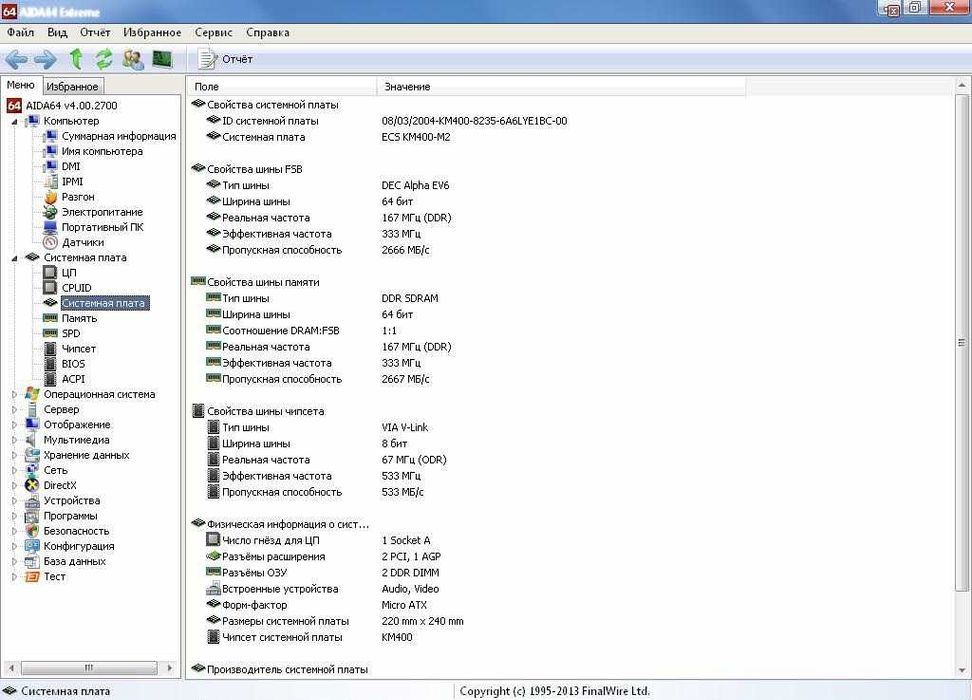The height and width of the screenshot is (700, 972).
Task: Click the green Up arrow toolbar icon
Action: coord(76,59)
